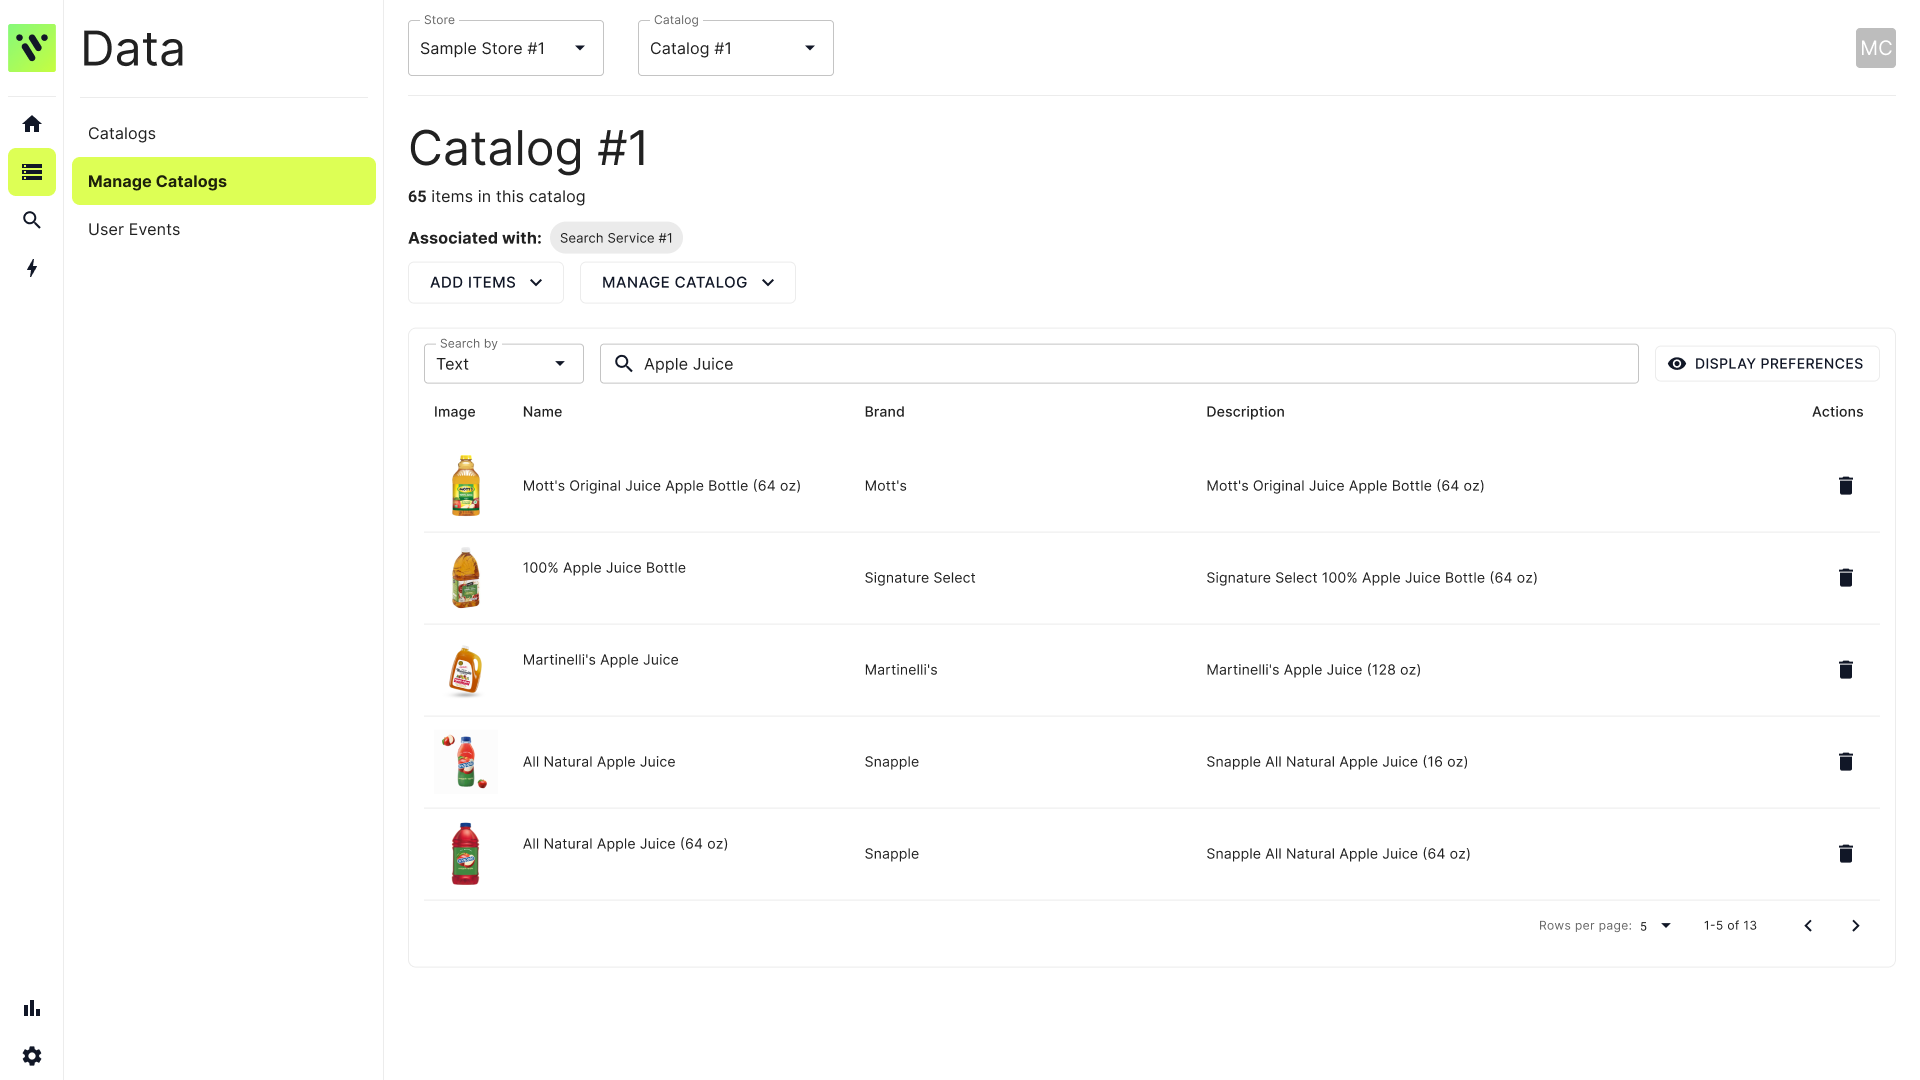Delete Snapple Apple Juice 64 oz item

1846,854
